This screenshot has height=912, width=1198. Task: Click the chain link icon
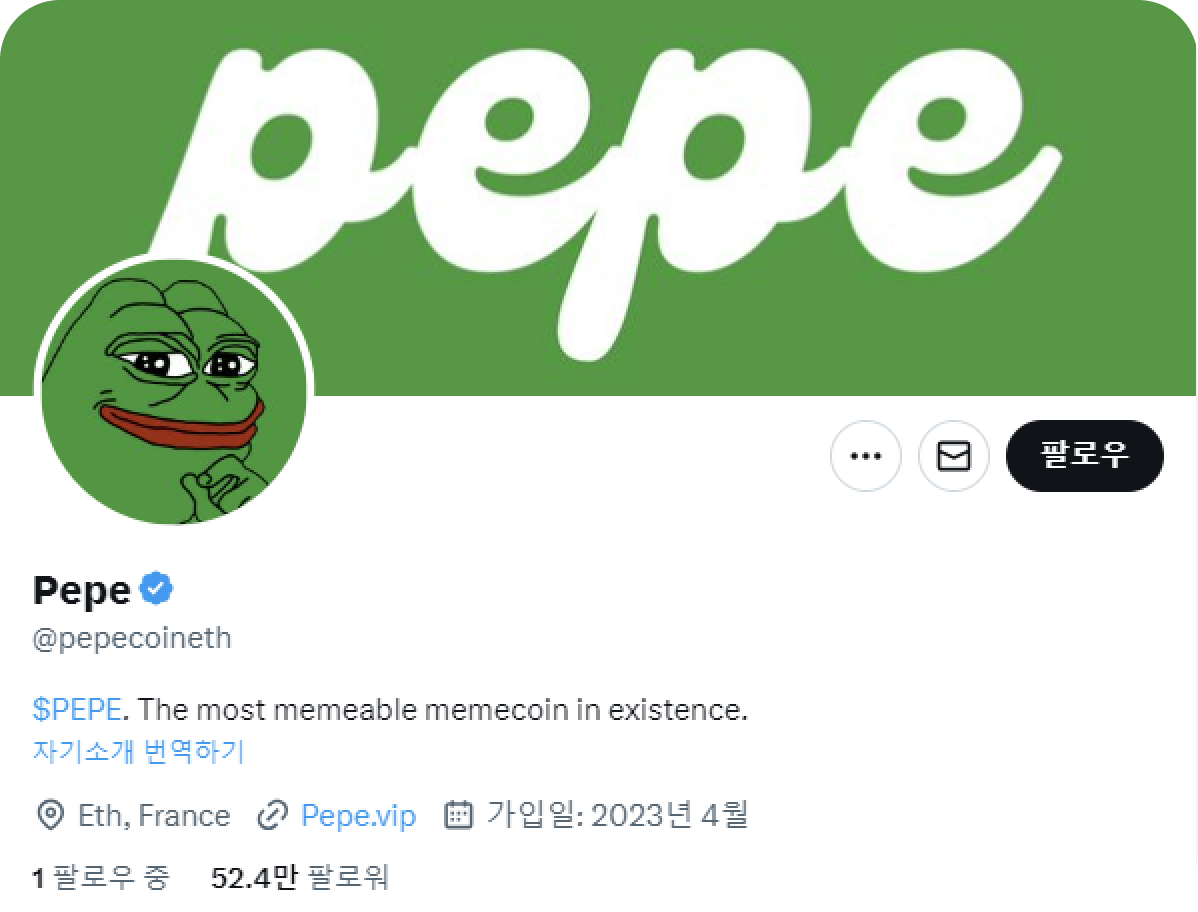tap(272, 816)
